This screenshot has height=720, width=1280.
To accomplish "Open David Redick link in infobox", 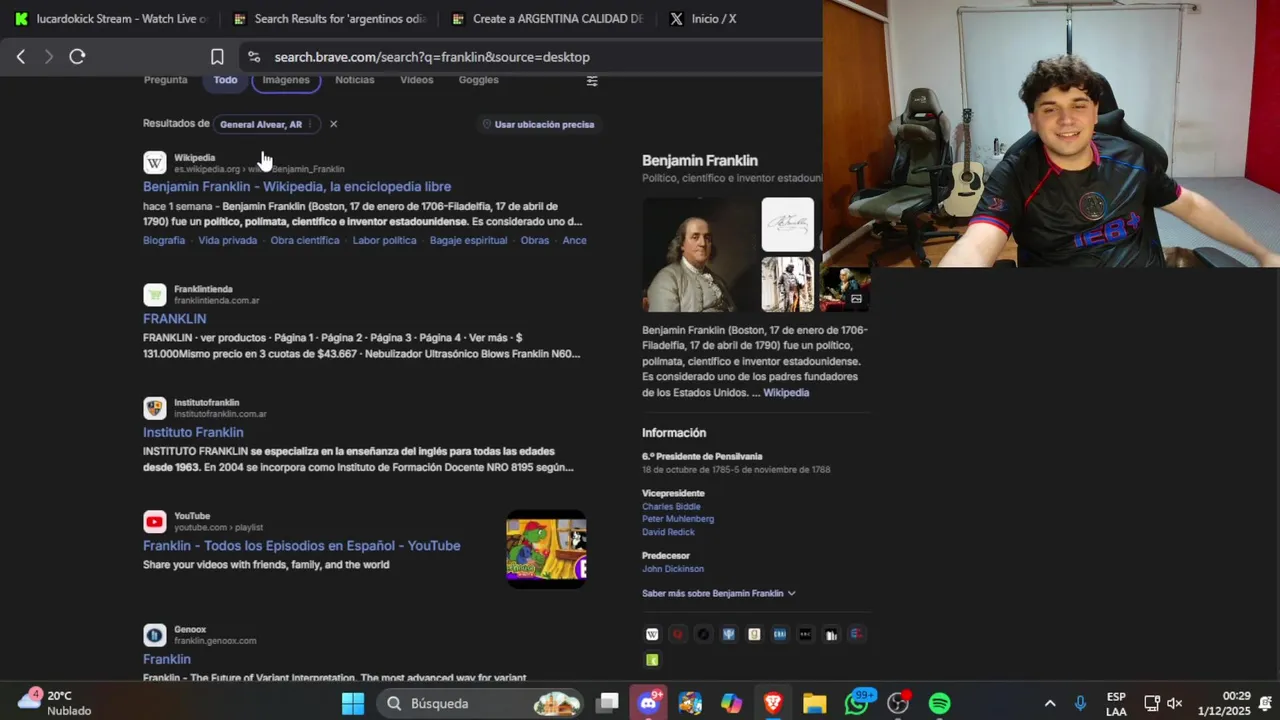I will point(668,532).
